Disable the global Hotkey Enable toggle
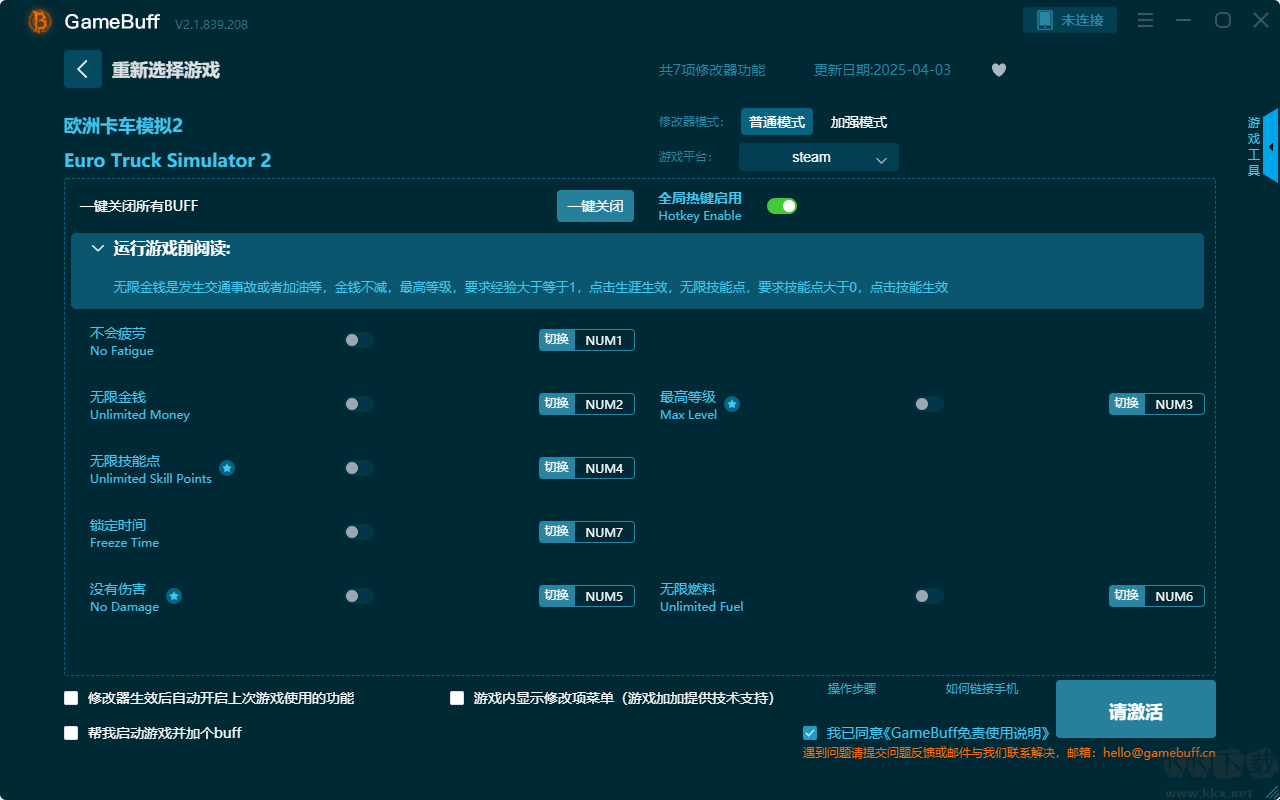Screen dimensions: 1280x800 click(781, 206)
